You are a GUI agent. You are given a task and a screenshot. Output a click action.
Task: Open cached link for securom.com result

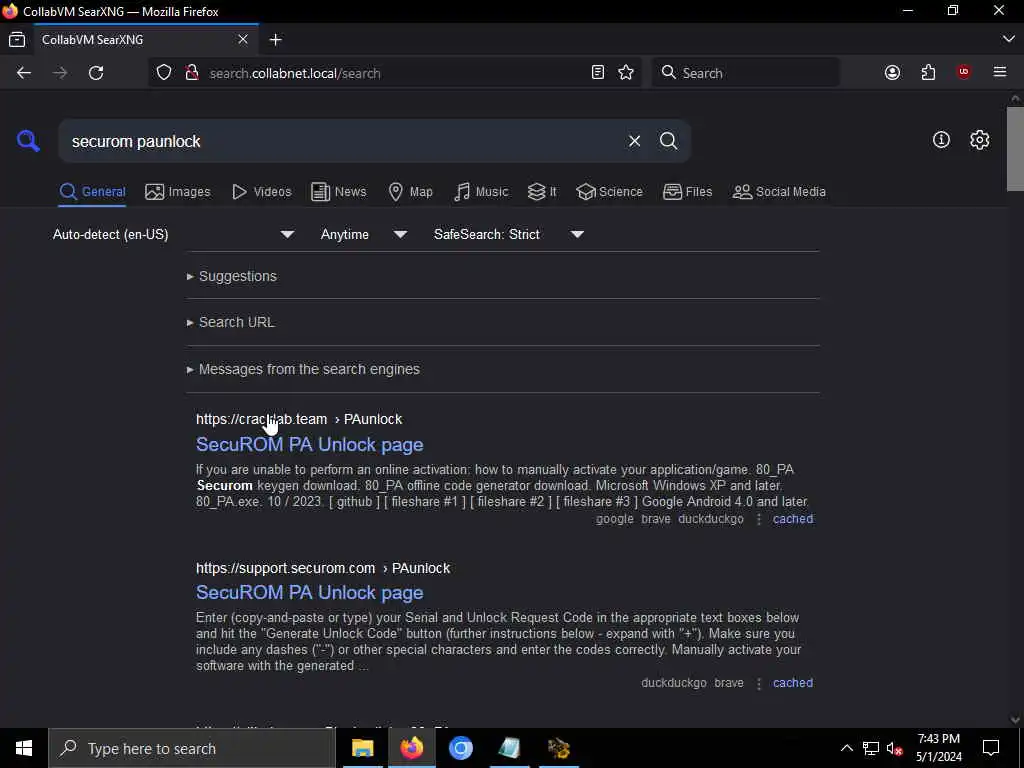pyautogui.click(x=793, y=683)
